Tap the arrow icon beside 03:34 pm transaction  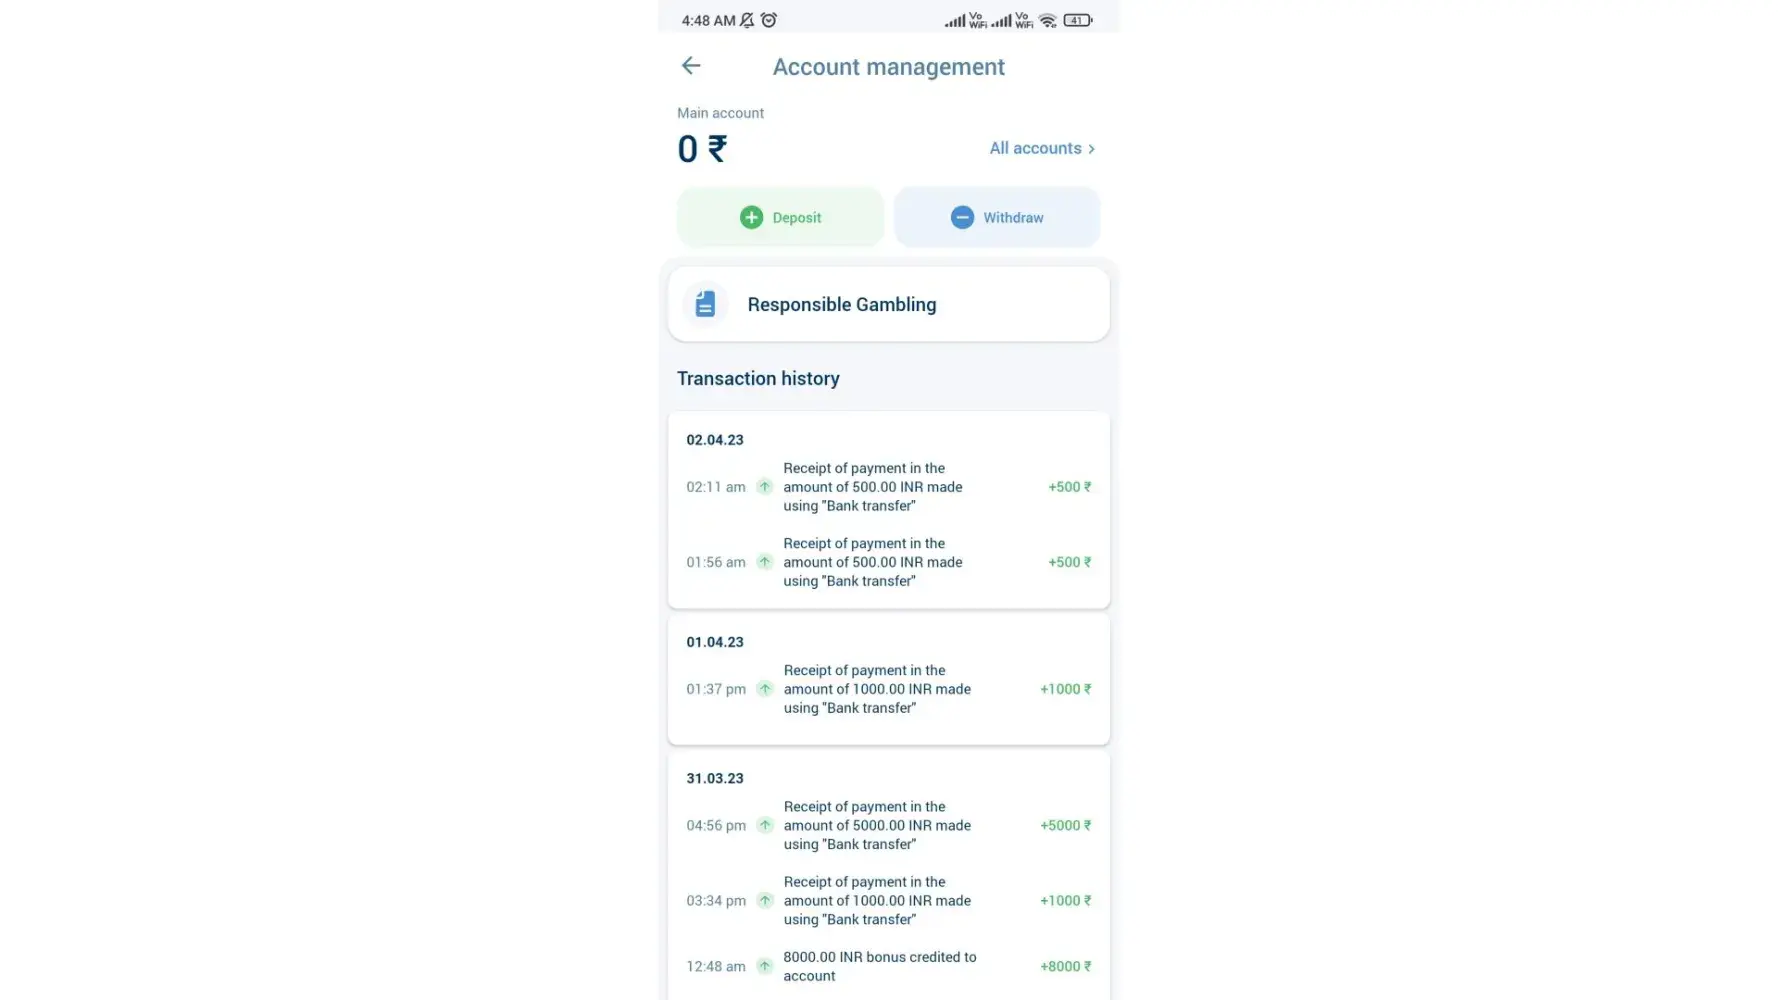pos(765,900)
